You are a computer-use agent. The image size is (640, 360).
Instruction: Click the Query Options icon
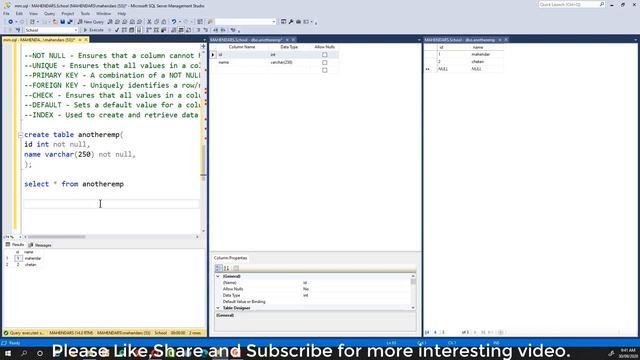[x=132, y=30]
